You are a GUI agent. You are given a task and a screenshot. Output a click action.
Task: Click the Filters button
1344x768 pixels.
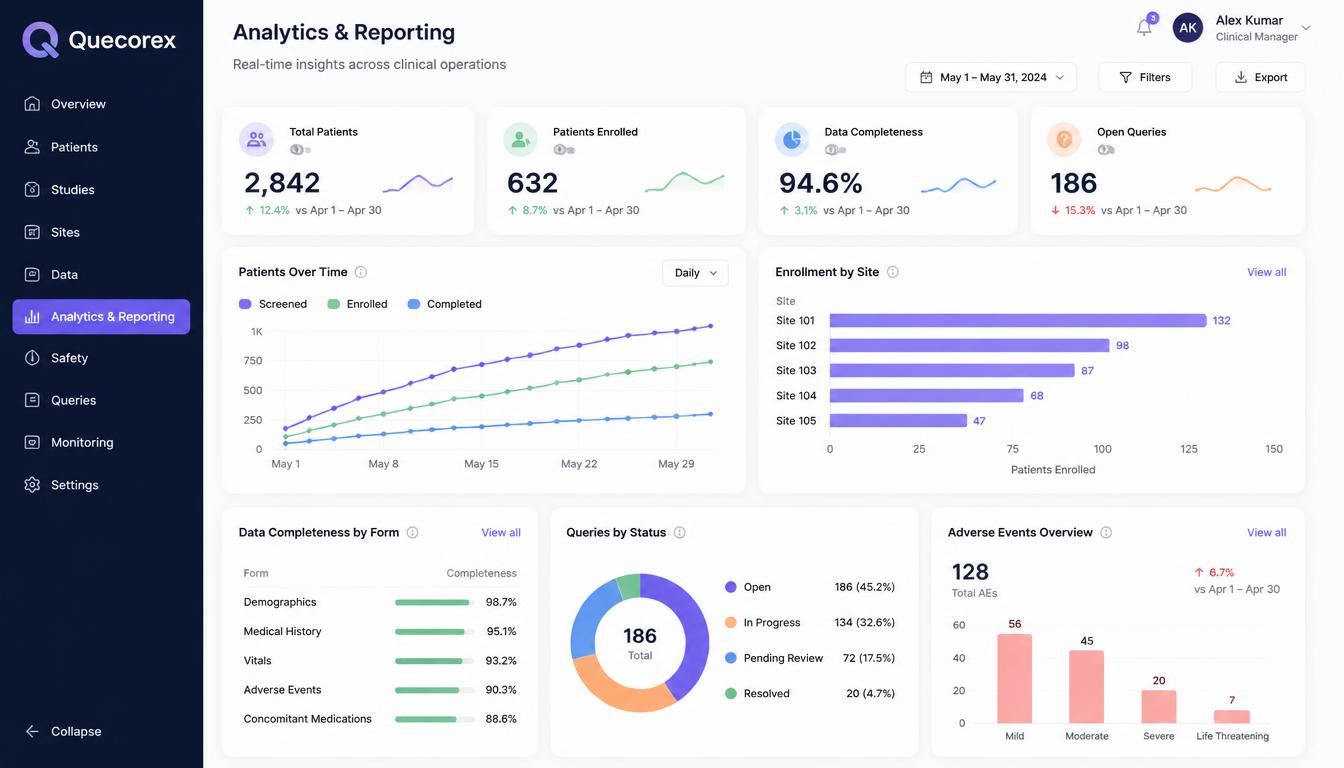click(x=1145, y=77)
